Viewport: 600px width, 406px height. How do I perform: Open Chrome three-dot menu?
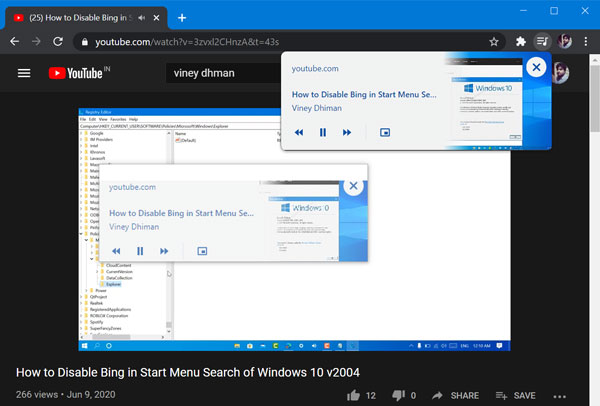[x=586, y=41]
